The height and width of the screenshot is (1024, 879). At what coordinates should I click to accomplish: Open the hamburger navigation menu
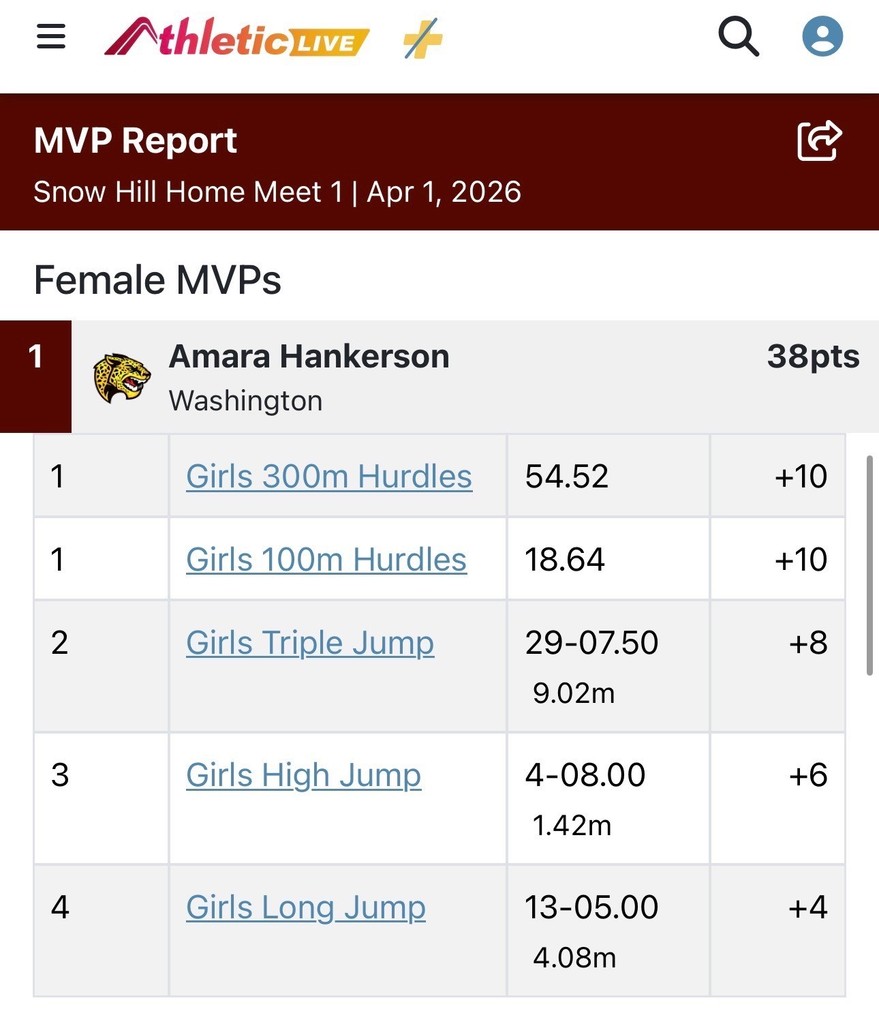pyautogui.click(x=50, y=37)
